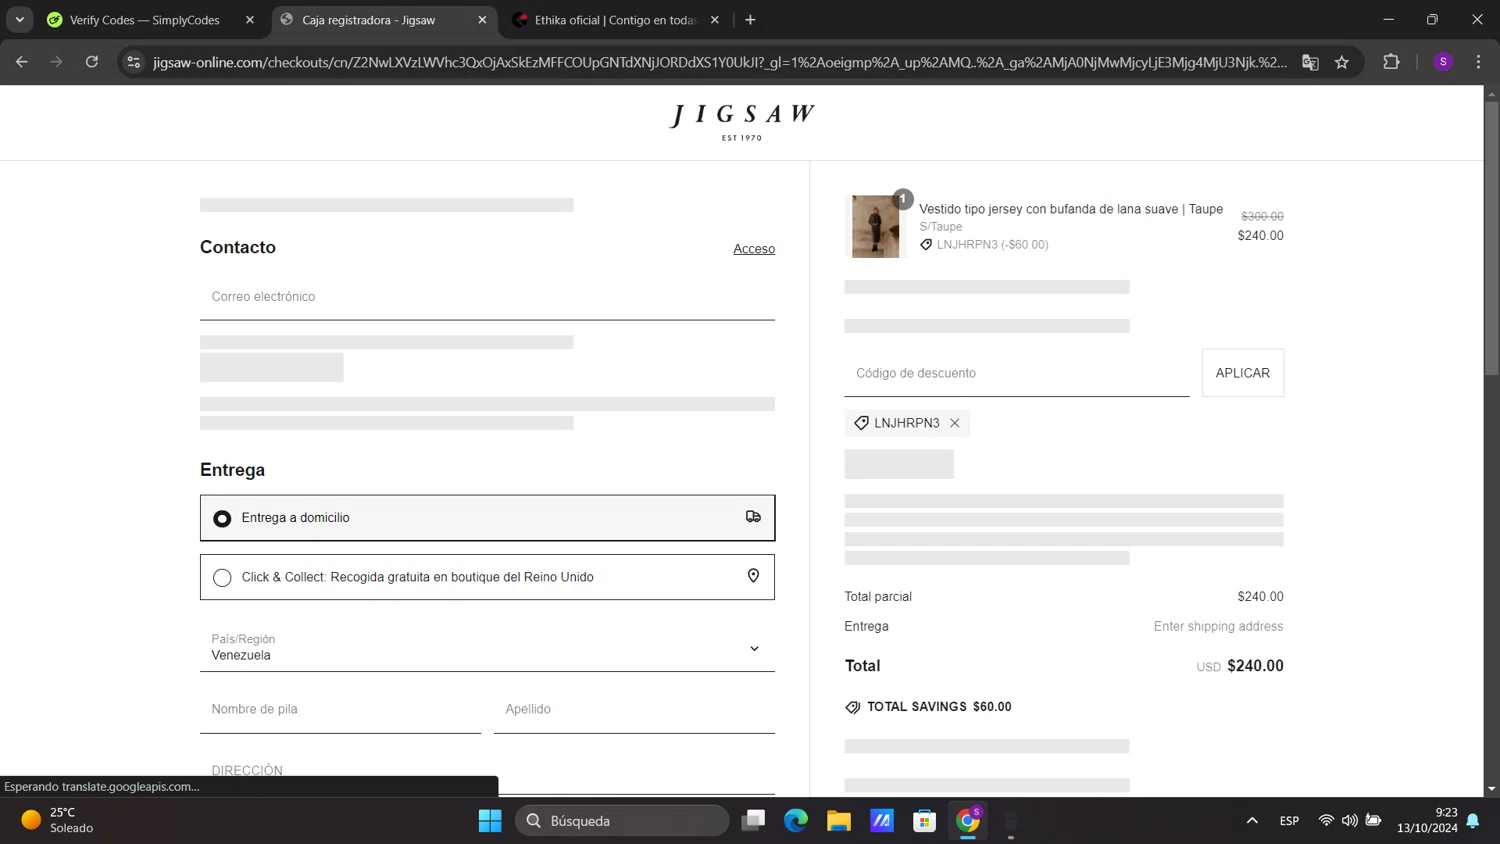Click the Jigsaw logo at top
The height and width of the screenshot is (844, 1500).
point(742,121)
